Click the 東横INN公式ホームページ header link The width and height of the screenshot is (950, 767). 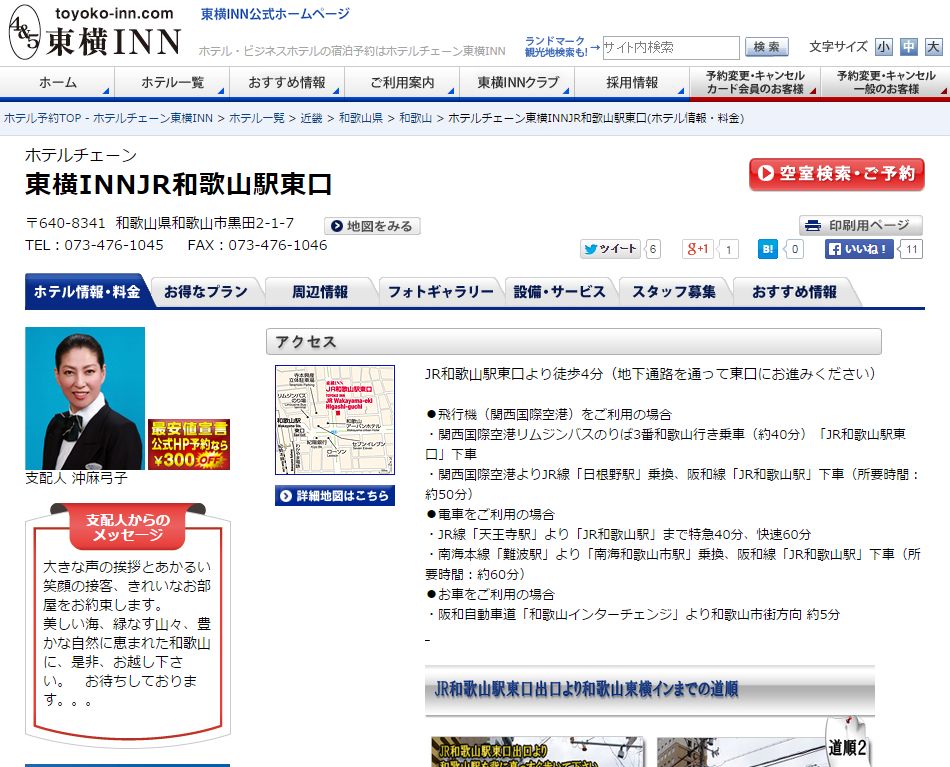point(276,14)
